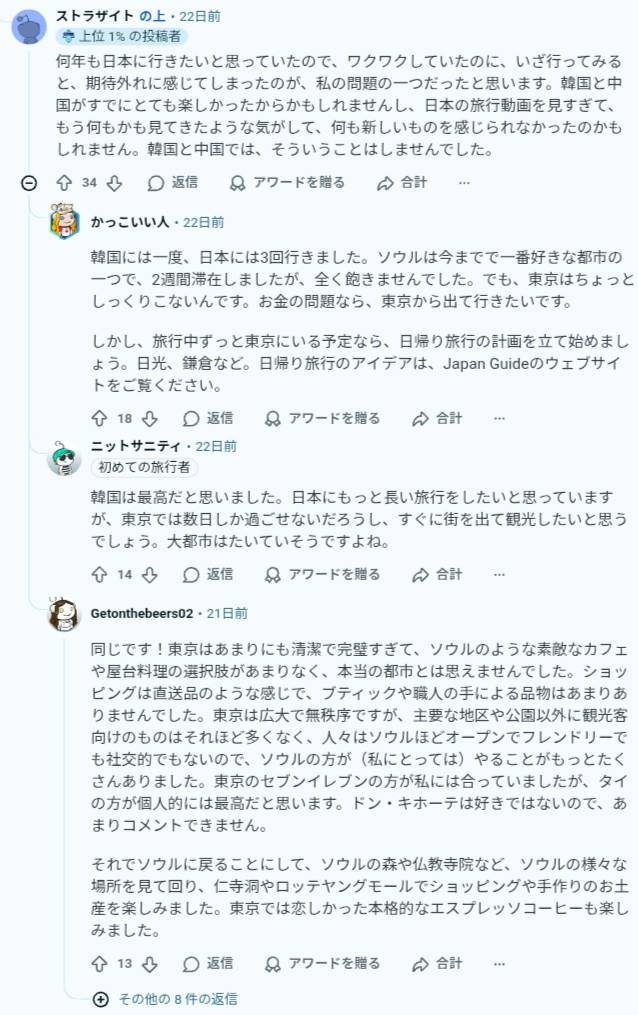Screen dimensions: 638x1015
Task: Click ニットサニティ's avatar image
Action: pos(64,458)
